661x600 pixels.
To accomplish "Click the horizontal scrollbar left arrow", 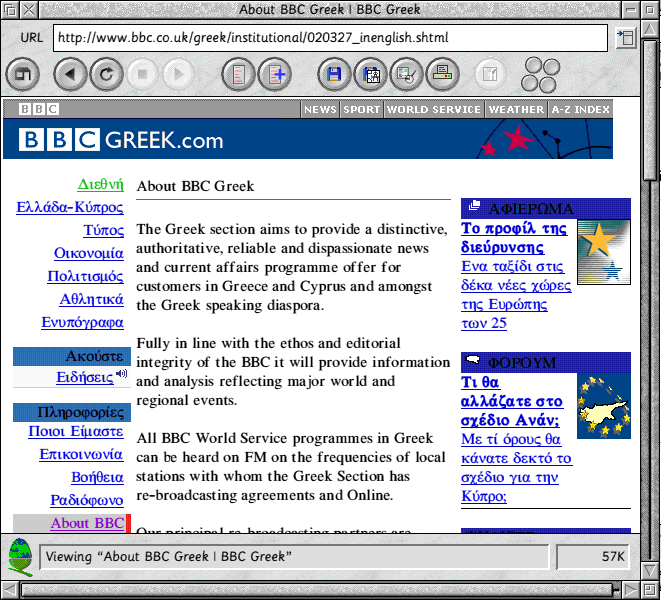I will coord(9,590).
